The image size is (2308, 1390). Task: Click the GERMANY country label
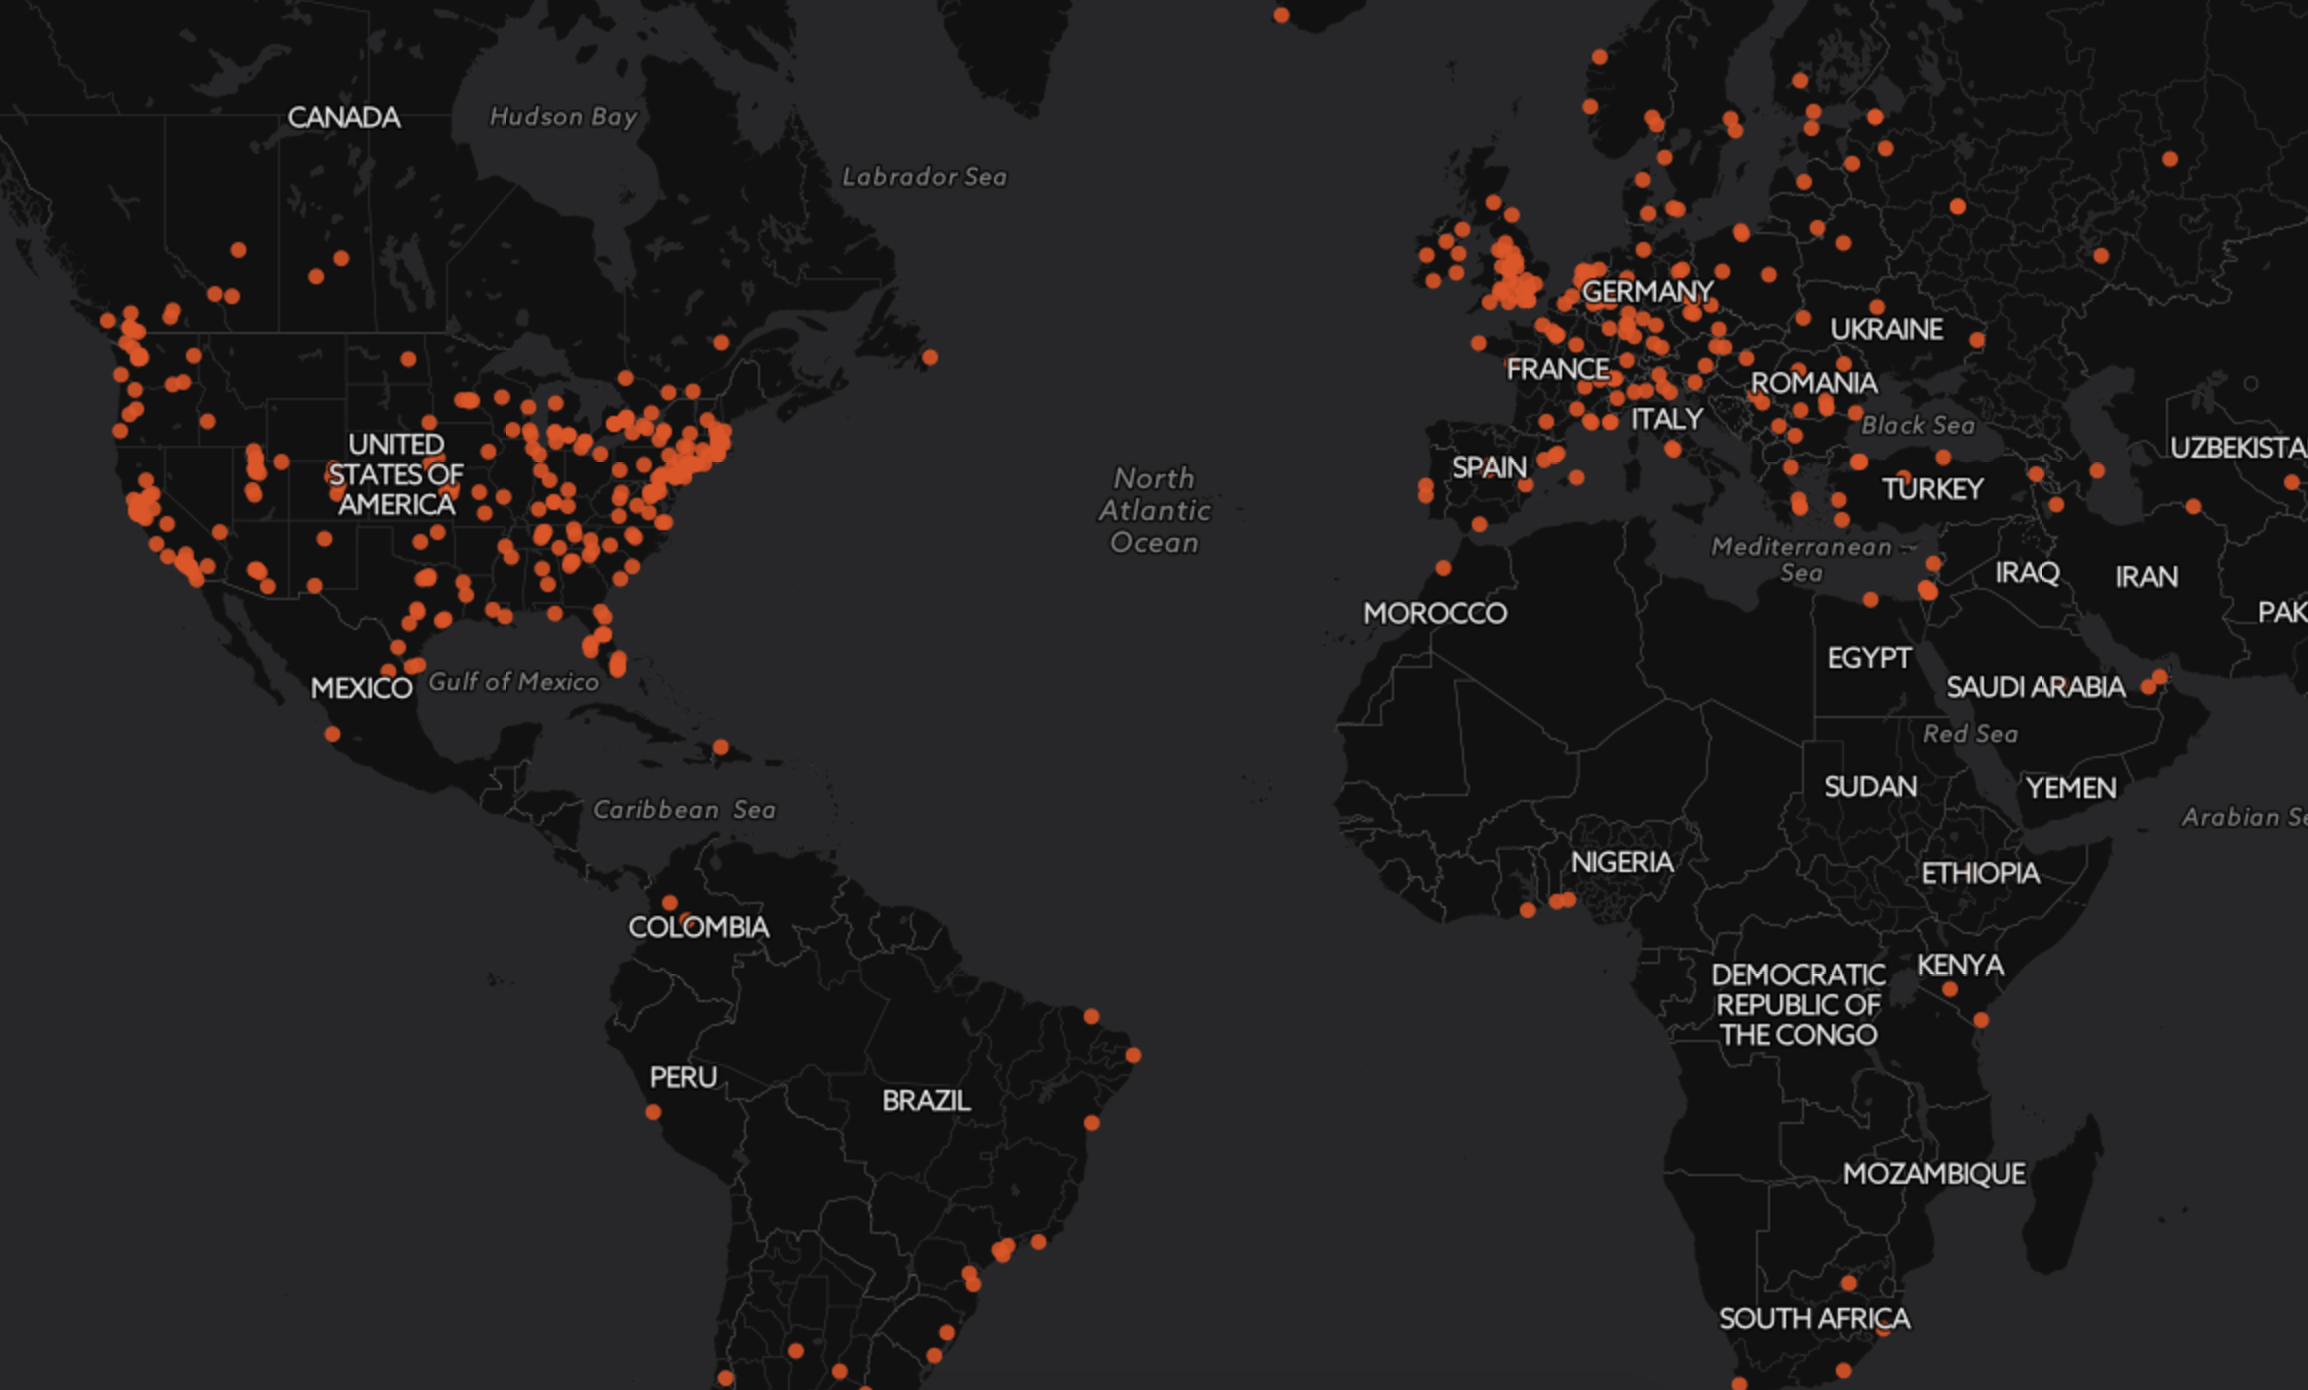1647,292
